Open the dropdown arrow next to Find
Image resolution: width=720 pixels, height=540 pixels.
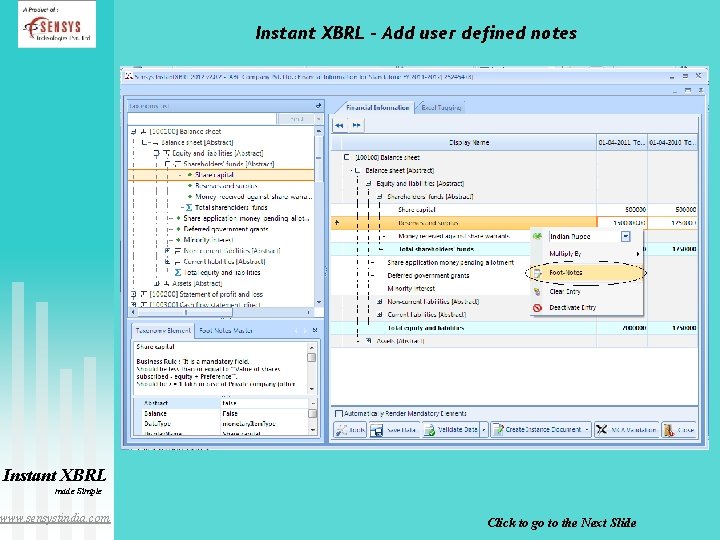coord(319,119)
